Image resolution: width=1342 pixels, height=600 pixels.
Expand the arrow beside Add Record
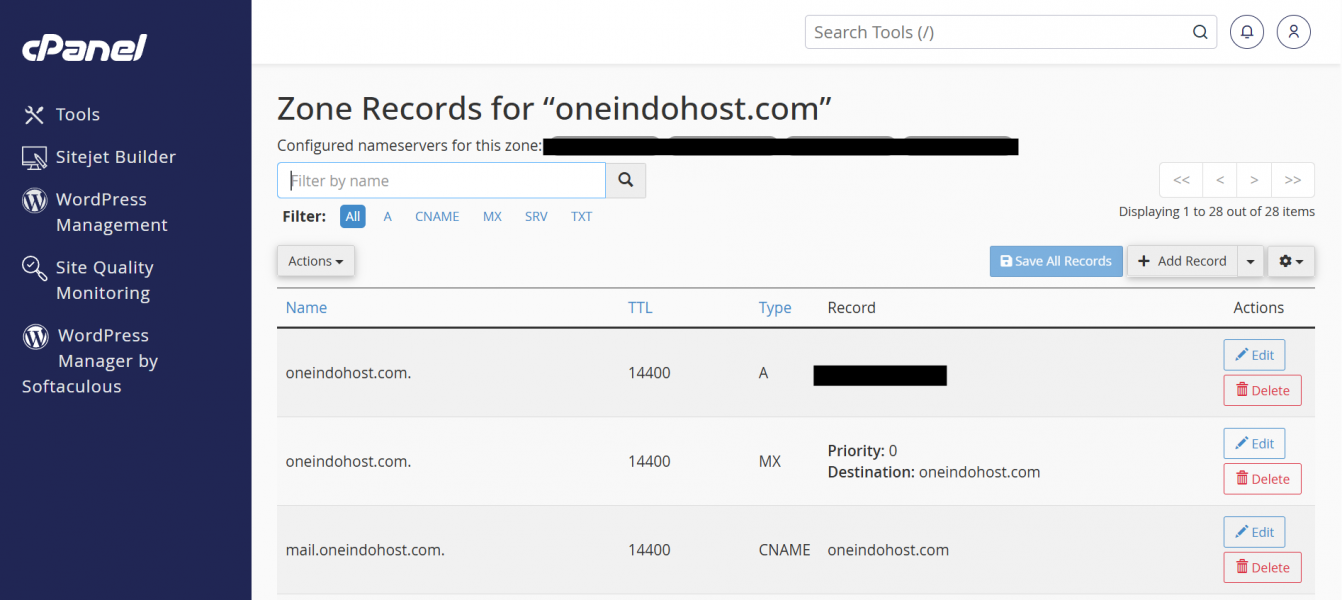pos(1250,261)
